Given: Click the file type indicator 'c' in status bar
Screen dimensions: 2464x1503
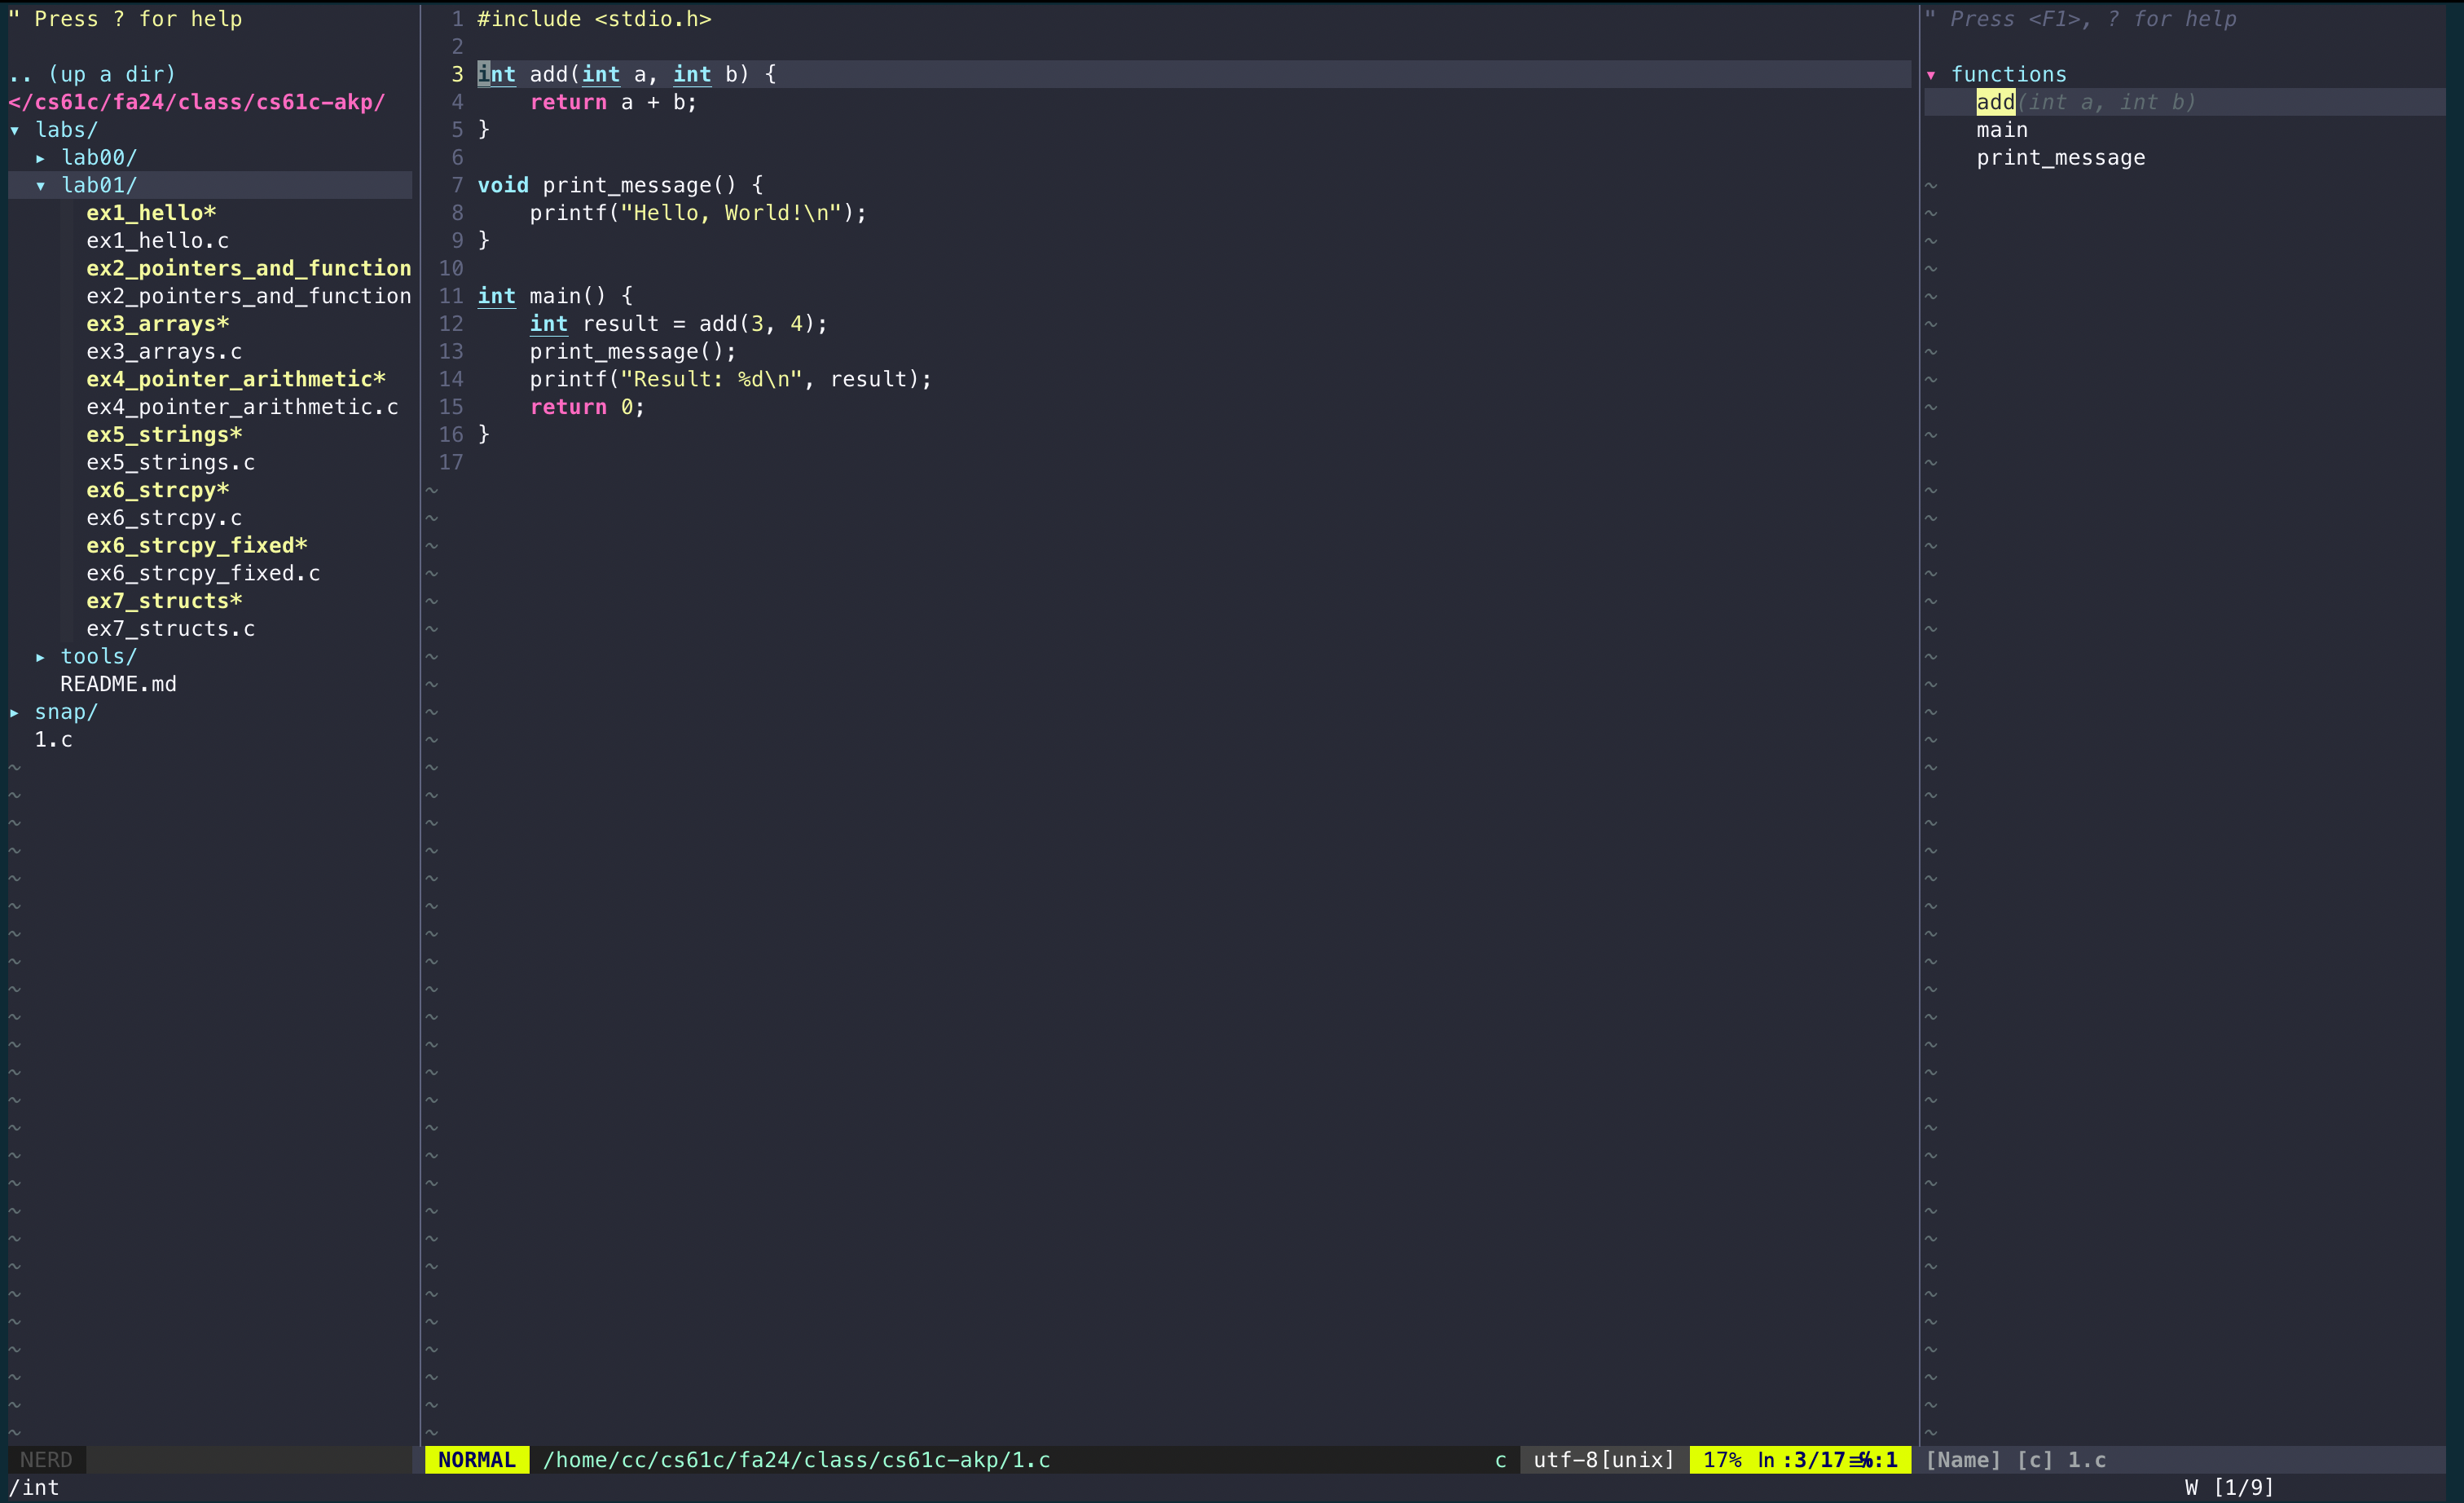Looking at the screenshot, I should coord(1499,1459).
